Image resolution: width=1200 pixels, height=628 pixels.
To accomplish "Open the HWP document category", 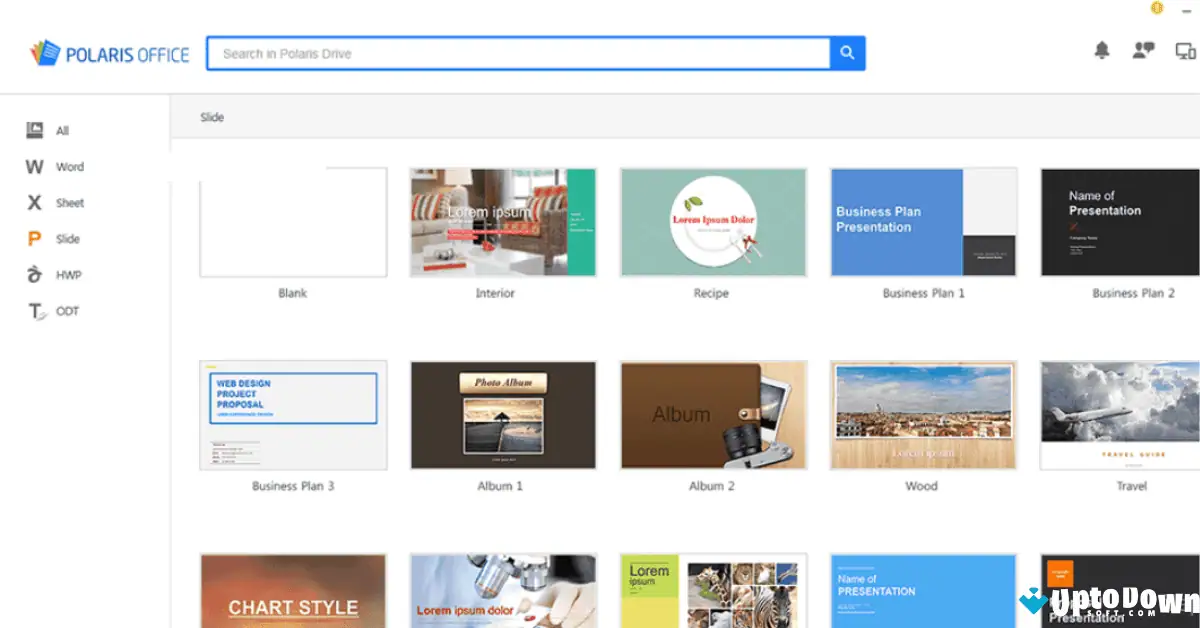I will (x=35, y=274).
